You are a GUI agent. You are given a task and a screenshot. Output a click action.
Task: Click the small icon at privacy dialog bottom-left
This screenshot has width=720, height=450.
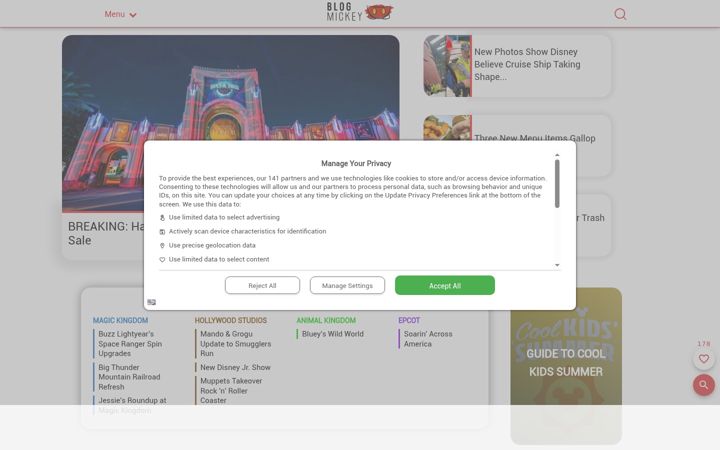(152, 302)
